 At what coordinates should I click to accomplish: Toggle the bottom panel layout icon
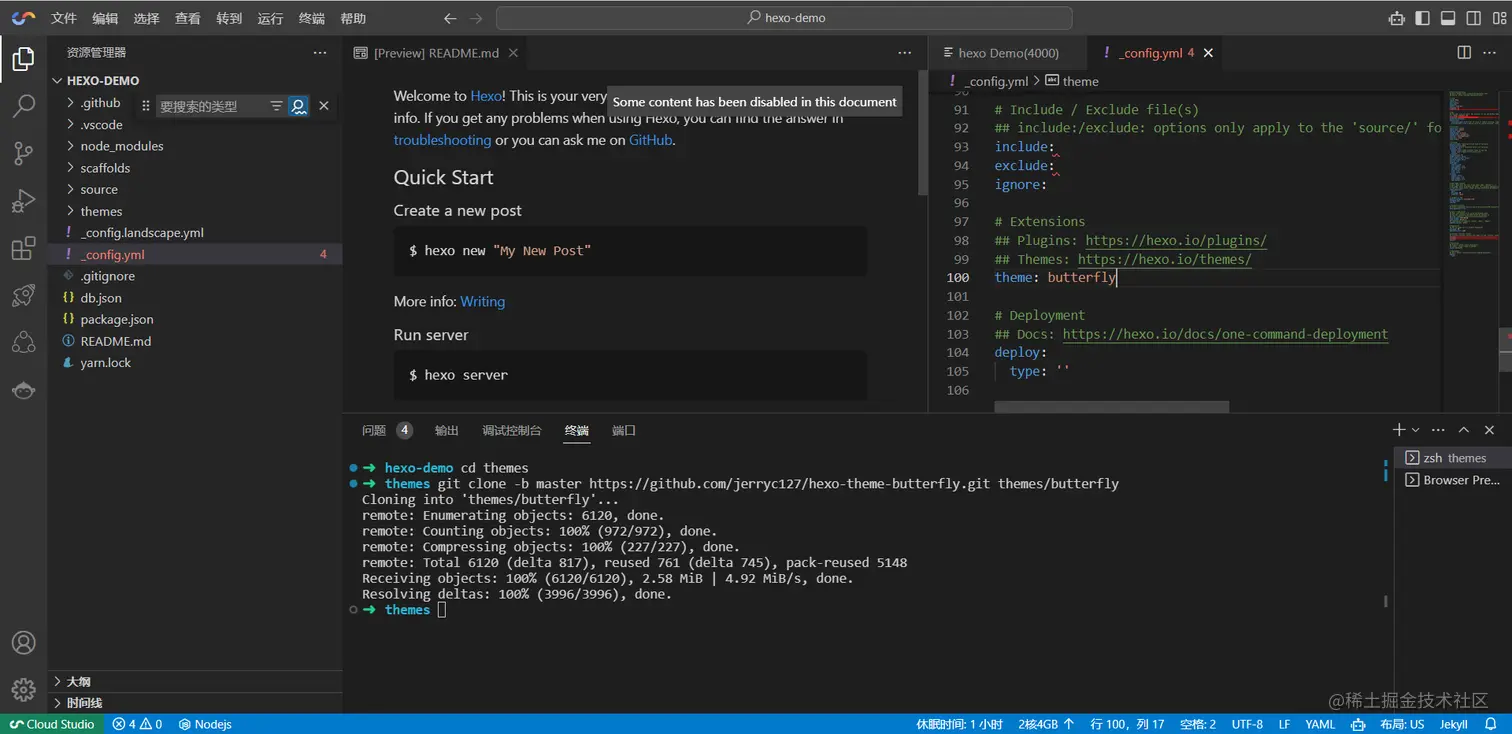(1448, 18)
